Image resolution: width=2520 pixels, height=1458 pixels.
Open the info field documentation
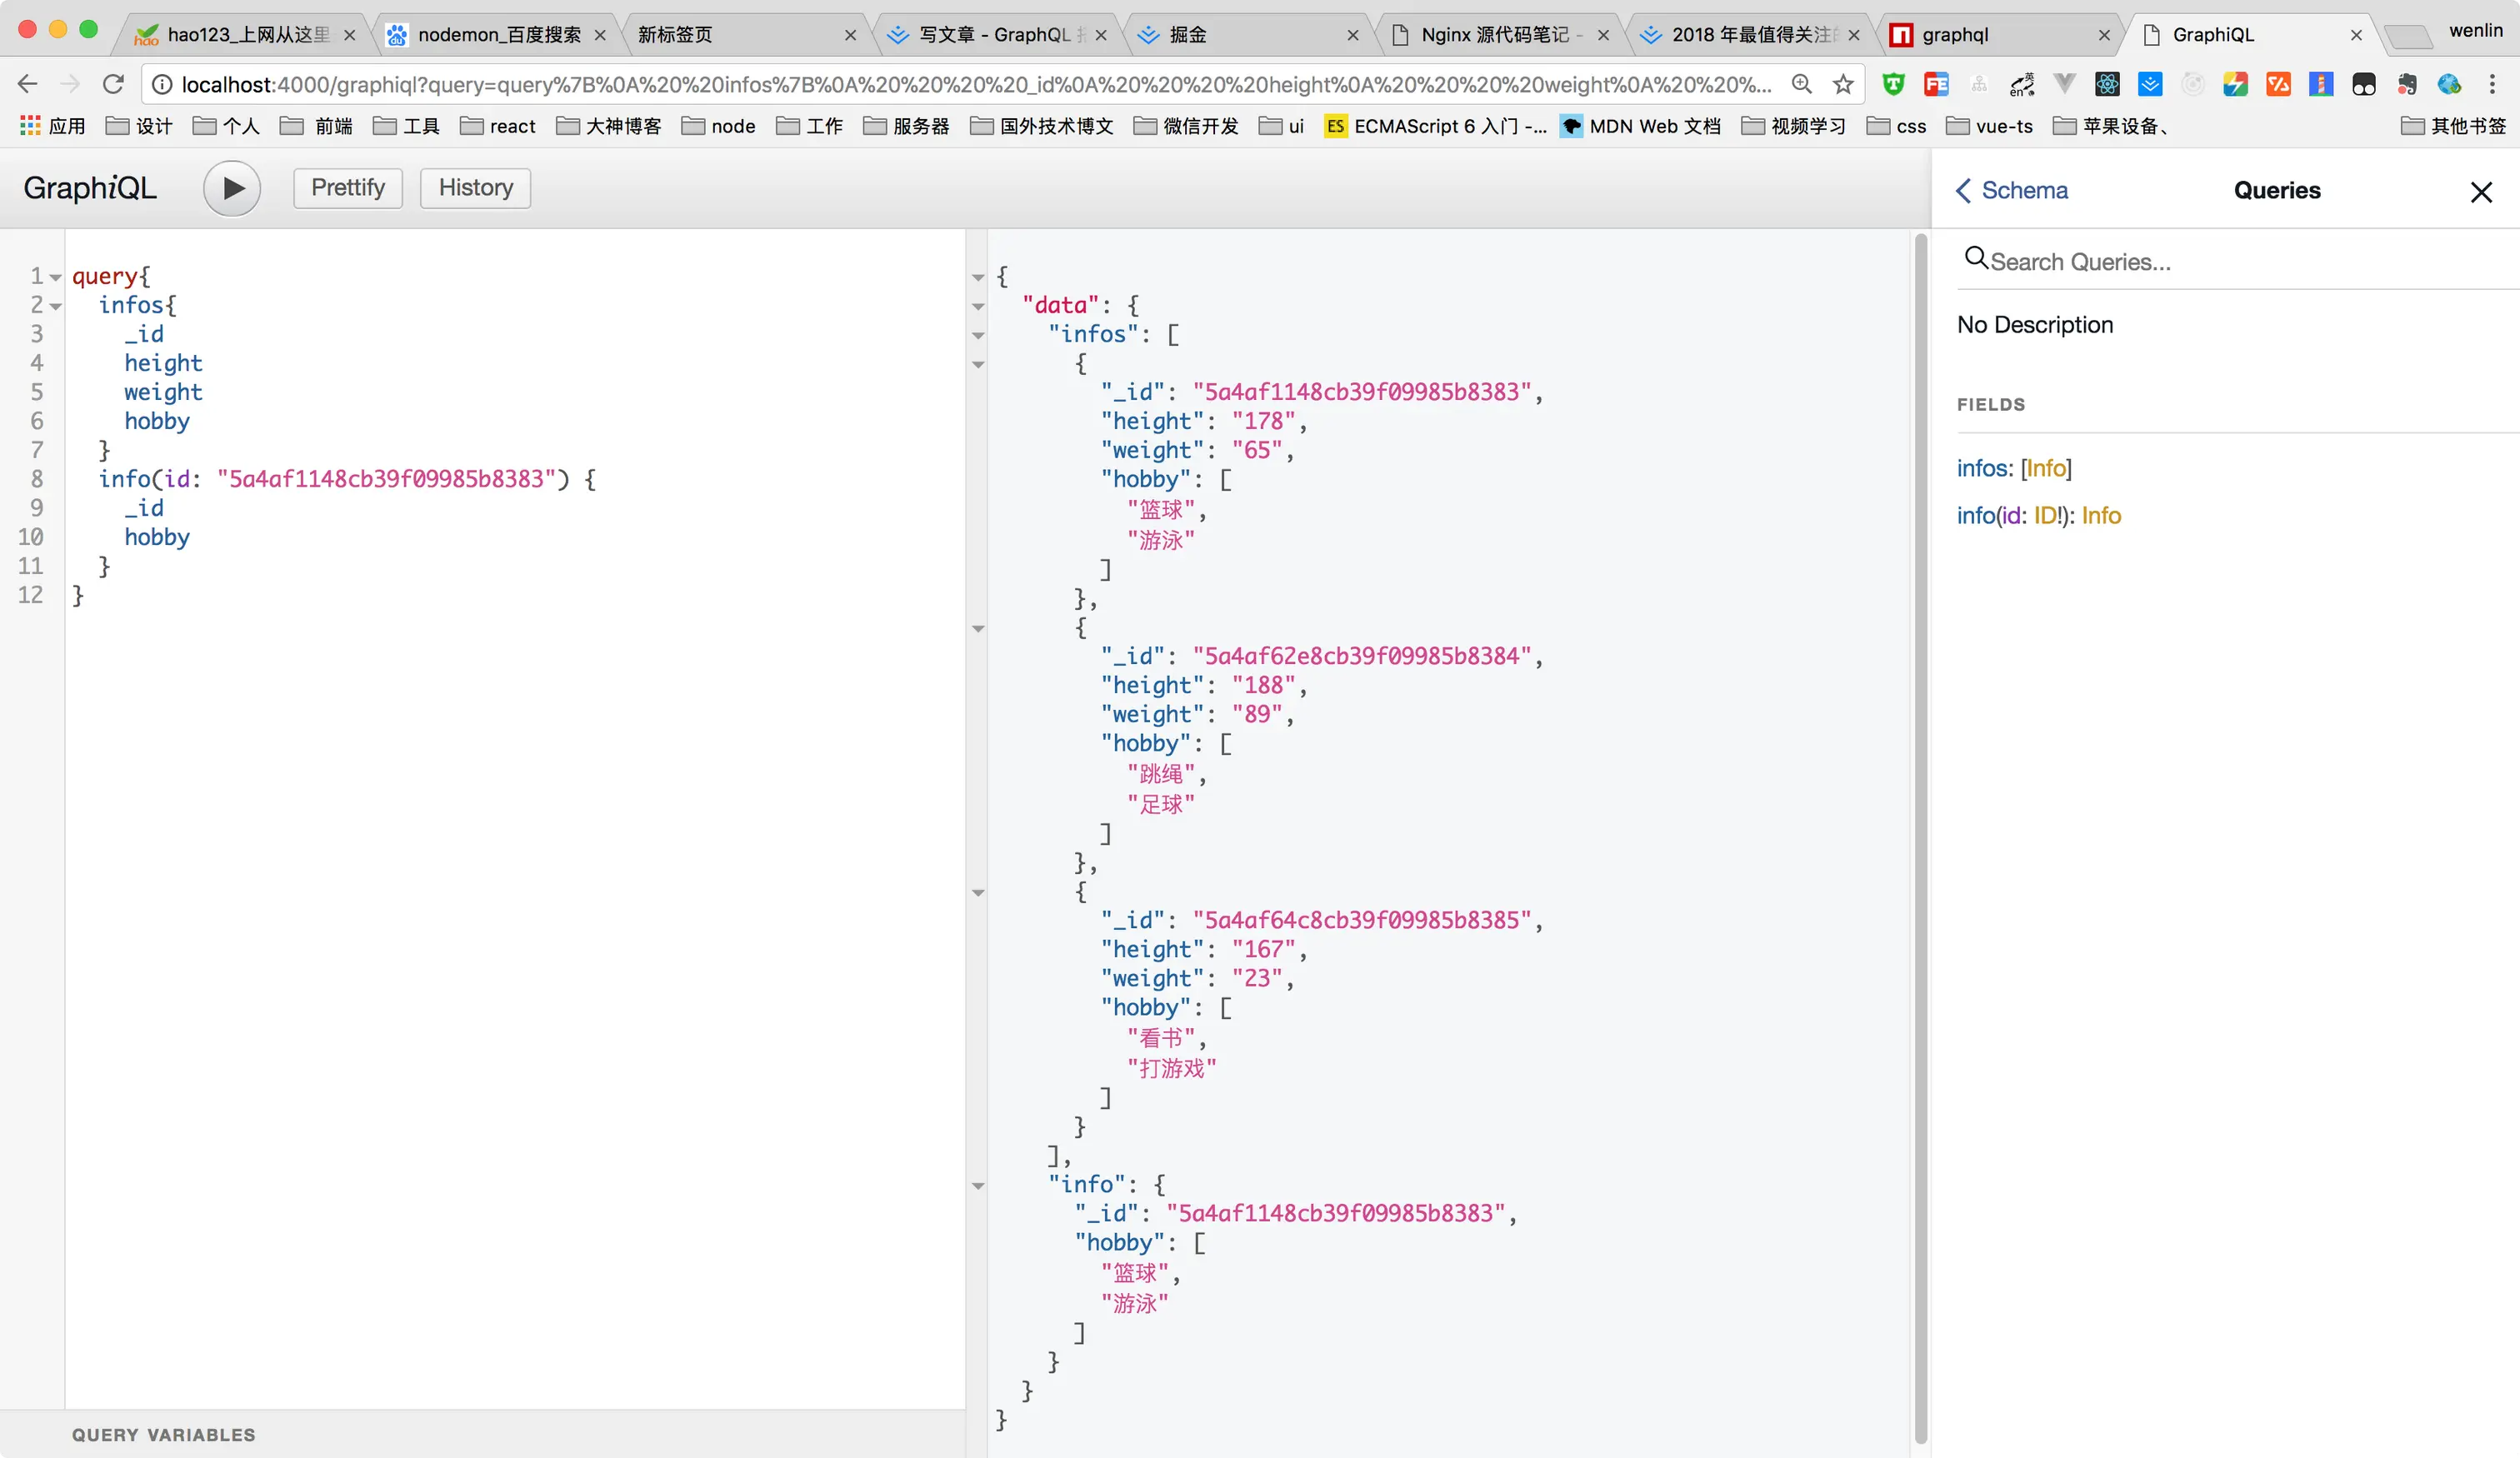(x=1976, y=515)
